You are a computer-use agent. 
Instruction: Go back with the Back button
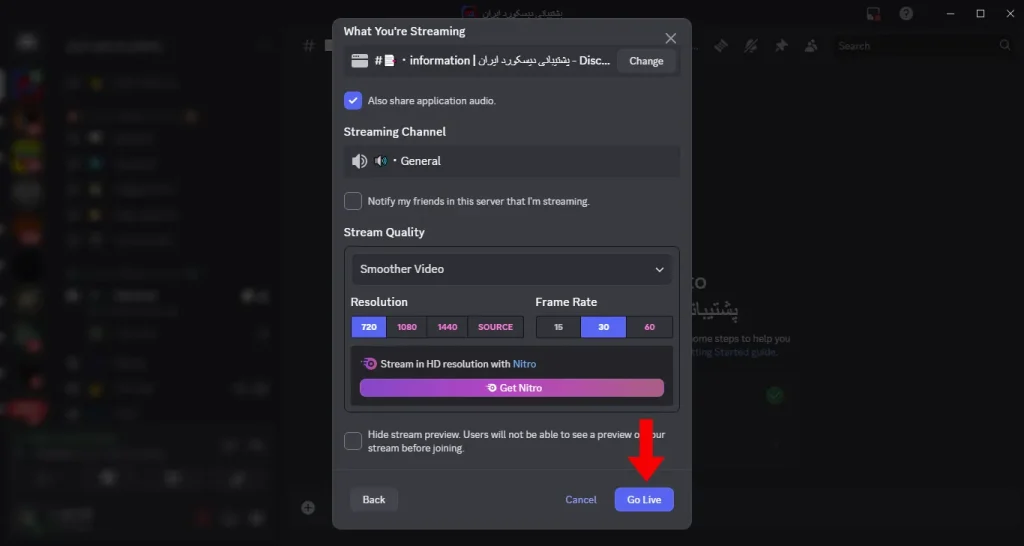pos(374,500)
